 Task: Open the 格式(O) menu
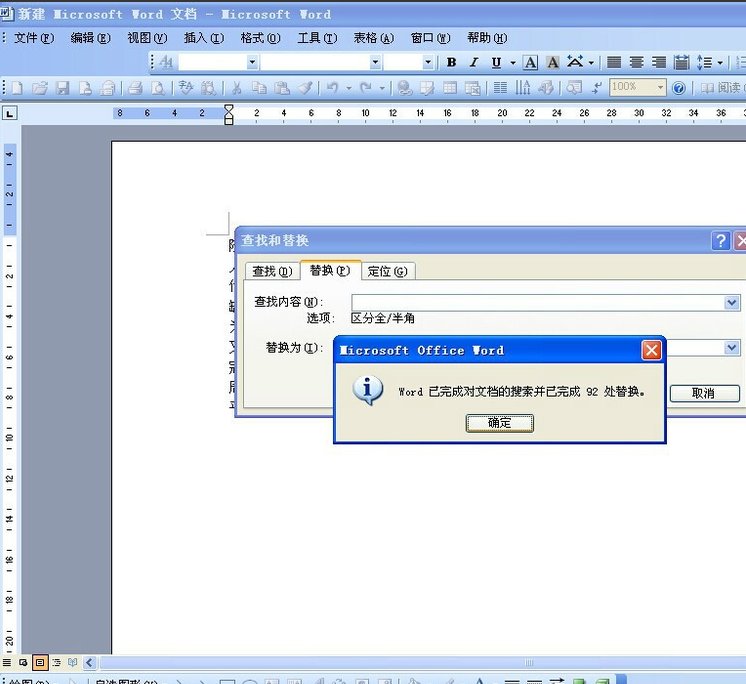[260, 38]
